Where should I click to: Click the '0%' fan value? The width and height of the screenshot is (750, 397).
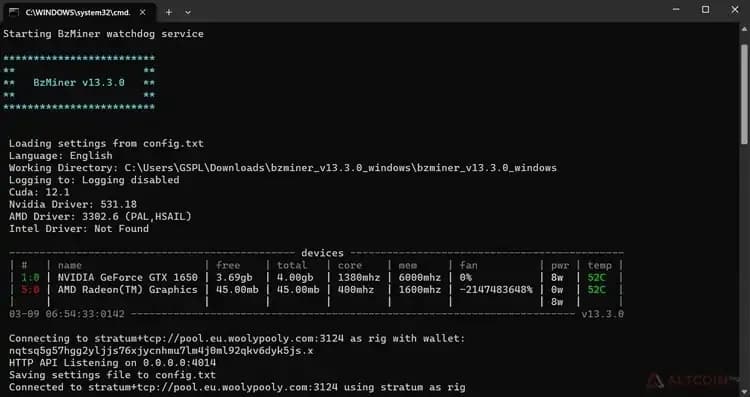tap(466, 277)
